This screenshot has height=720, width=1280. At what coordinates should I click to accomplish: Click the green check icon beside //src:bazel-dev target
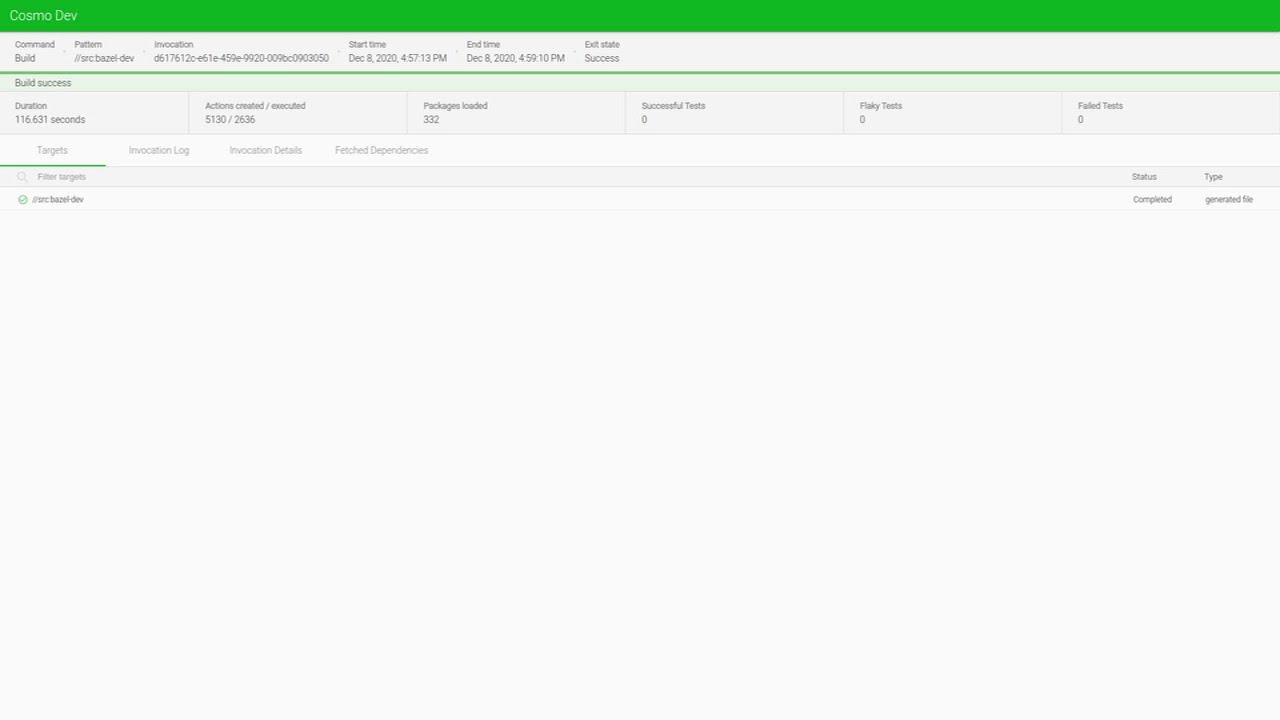23,200
